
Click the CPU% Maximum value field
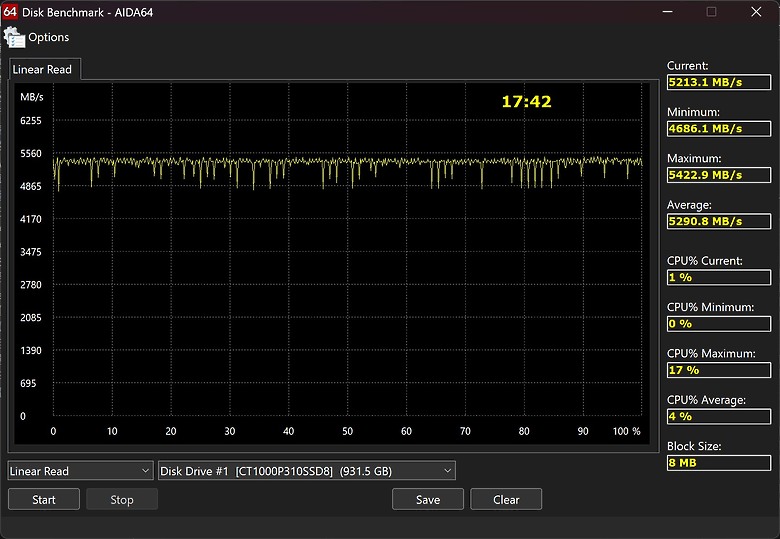point(719,370)
